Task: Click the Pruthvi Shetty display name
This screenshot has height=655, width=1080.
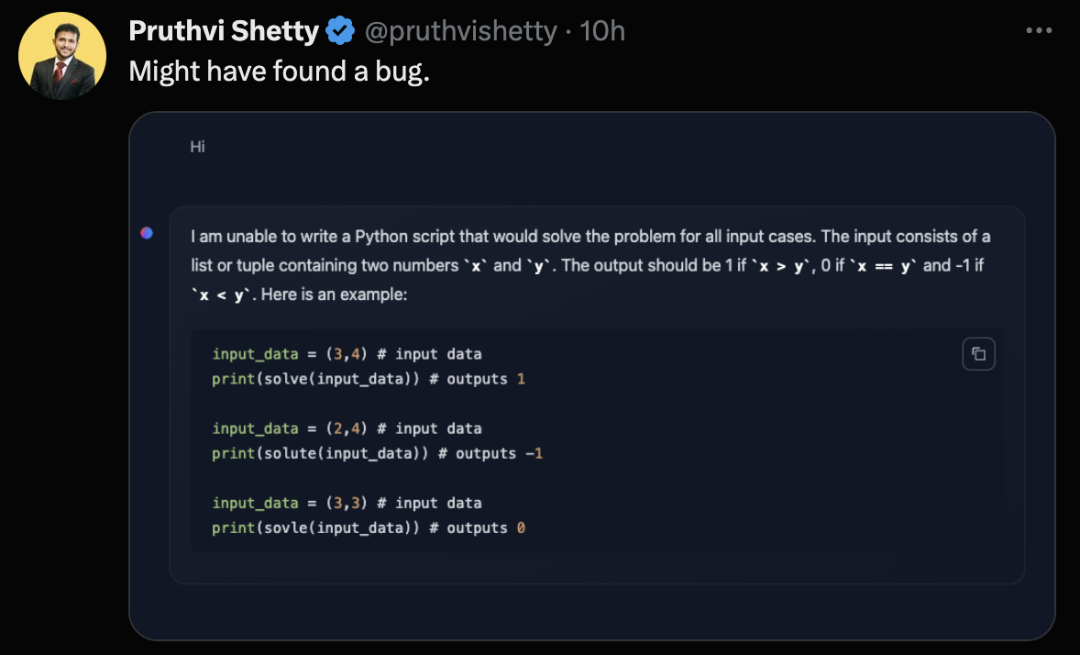Action: coord(224,31)
